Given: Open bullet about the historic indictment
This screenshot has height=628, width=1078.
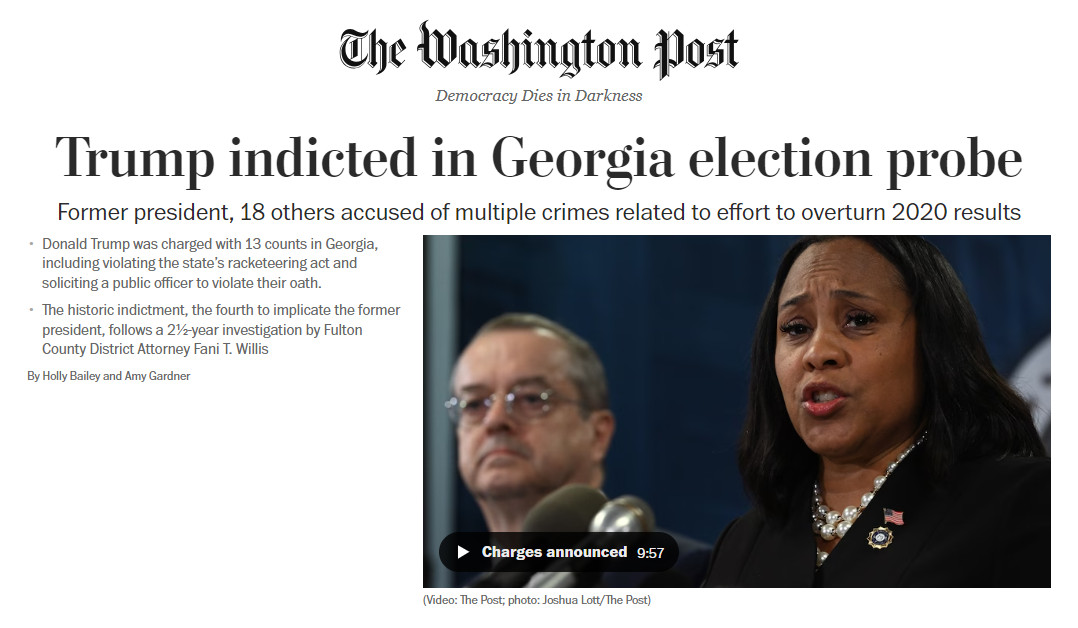Looking at the screenshot, I should [221, 329].
